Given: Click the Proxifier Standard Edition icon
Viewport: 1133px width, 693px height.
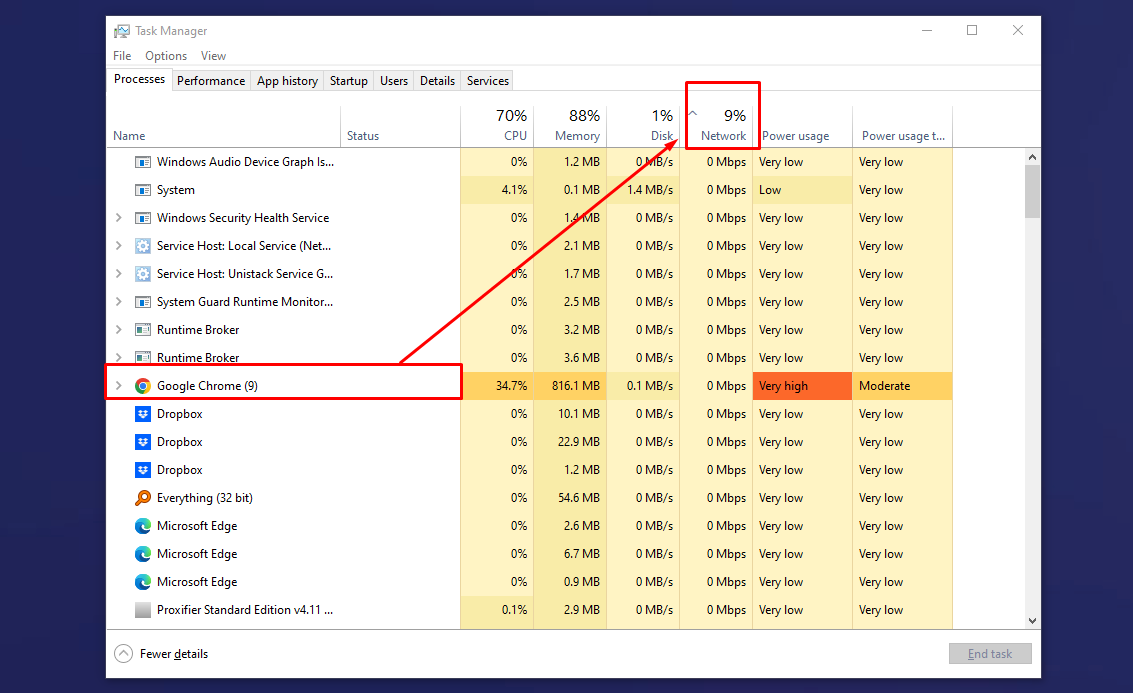Looking at the screenshot, I should [x=143, y=610].
